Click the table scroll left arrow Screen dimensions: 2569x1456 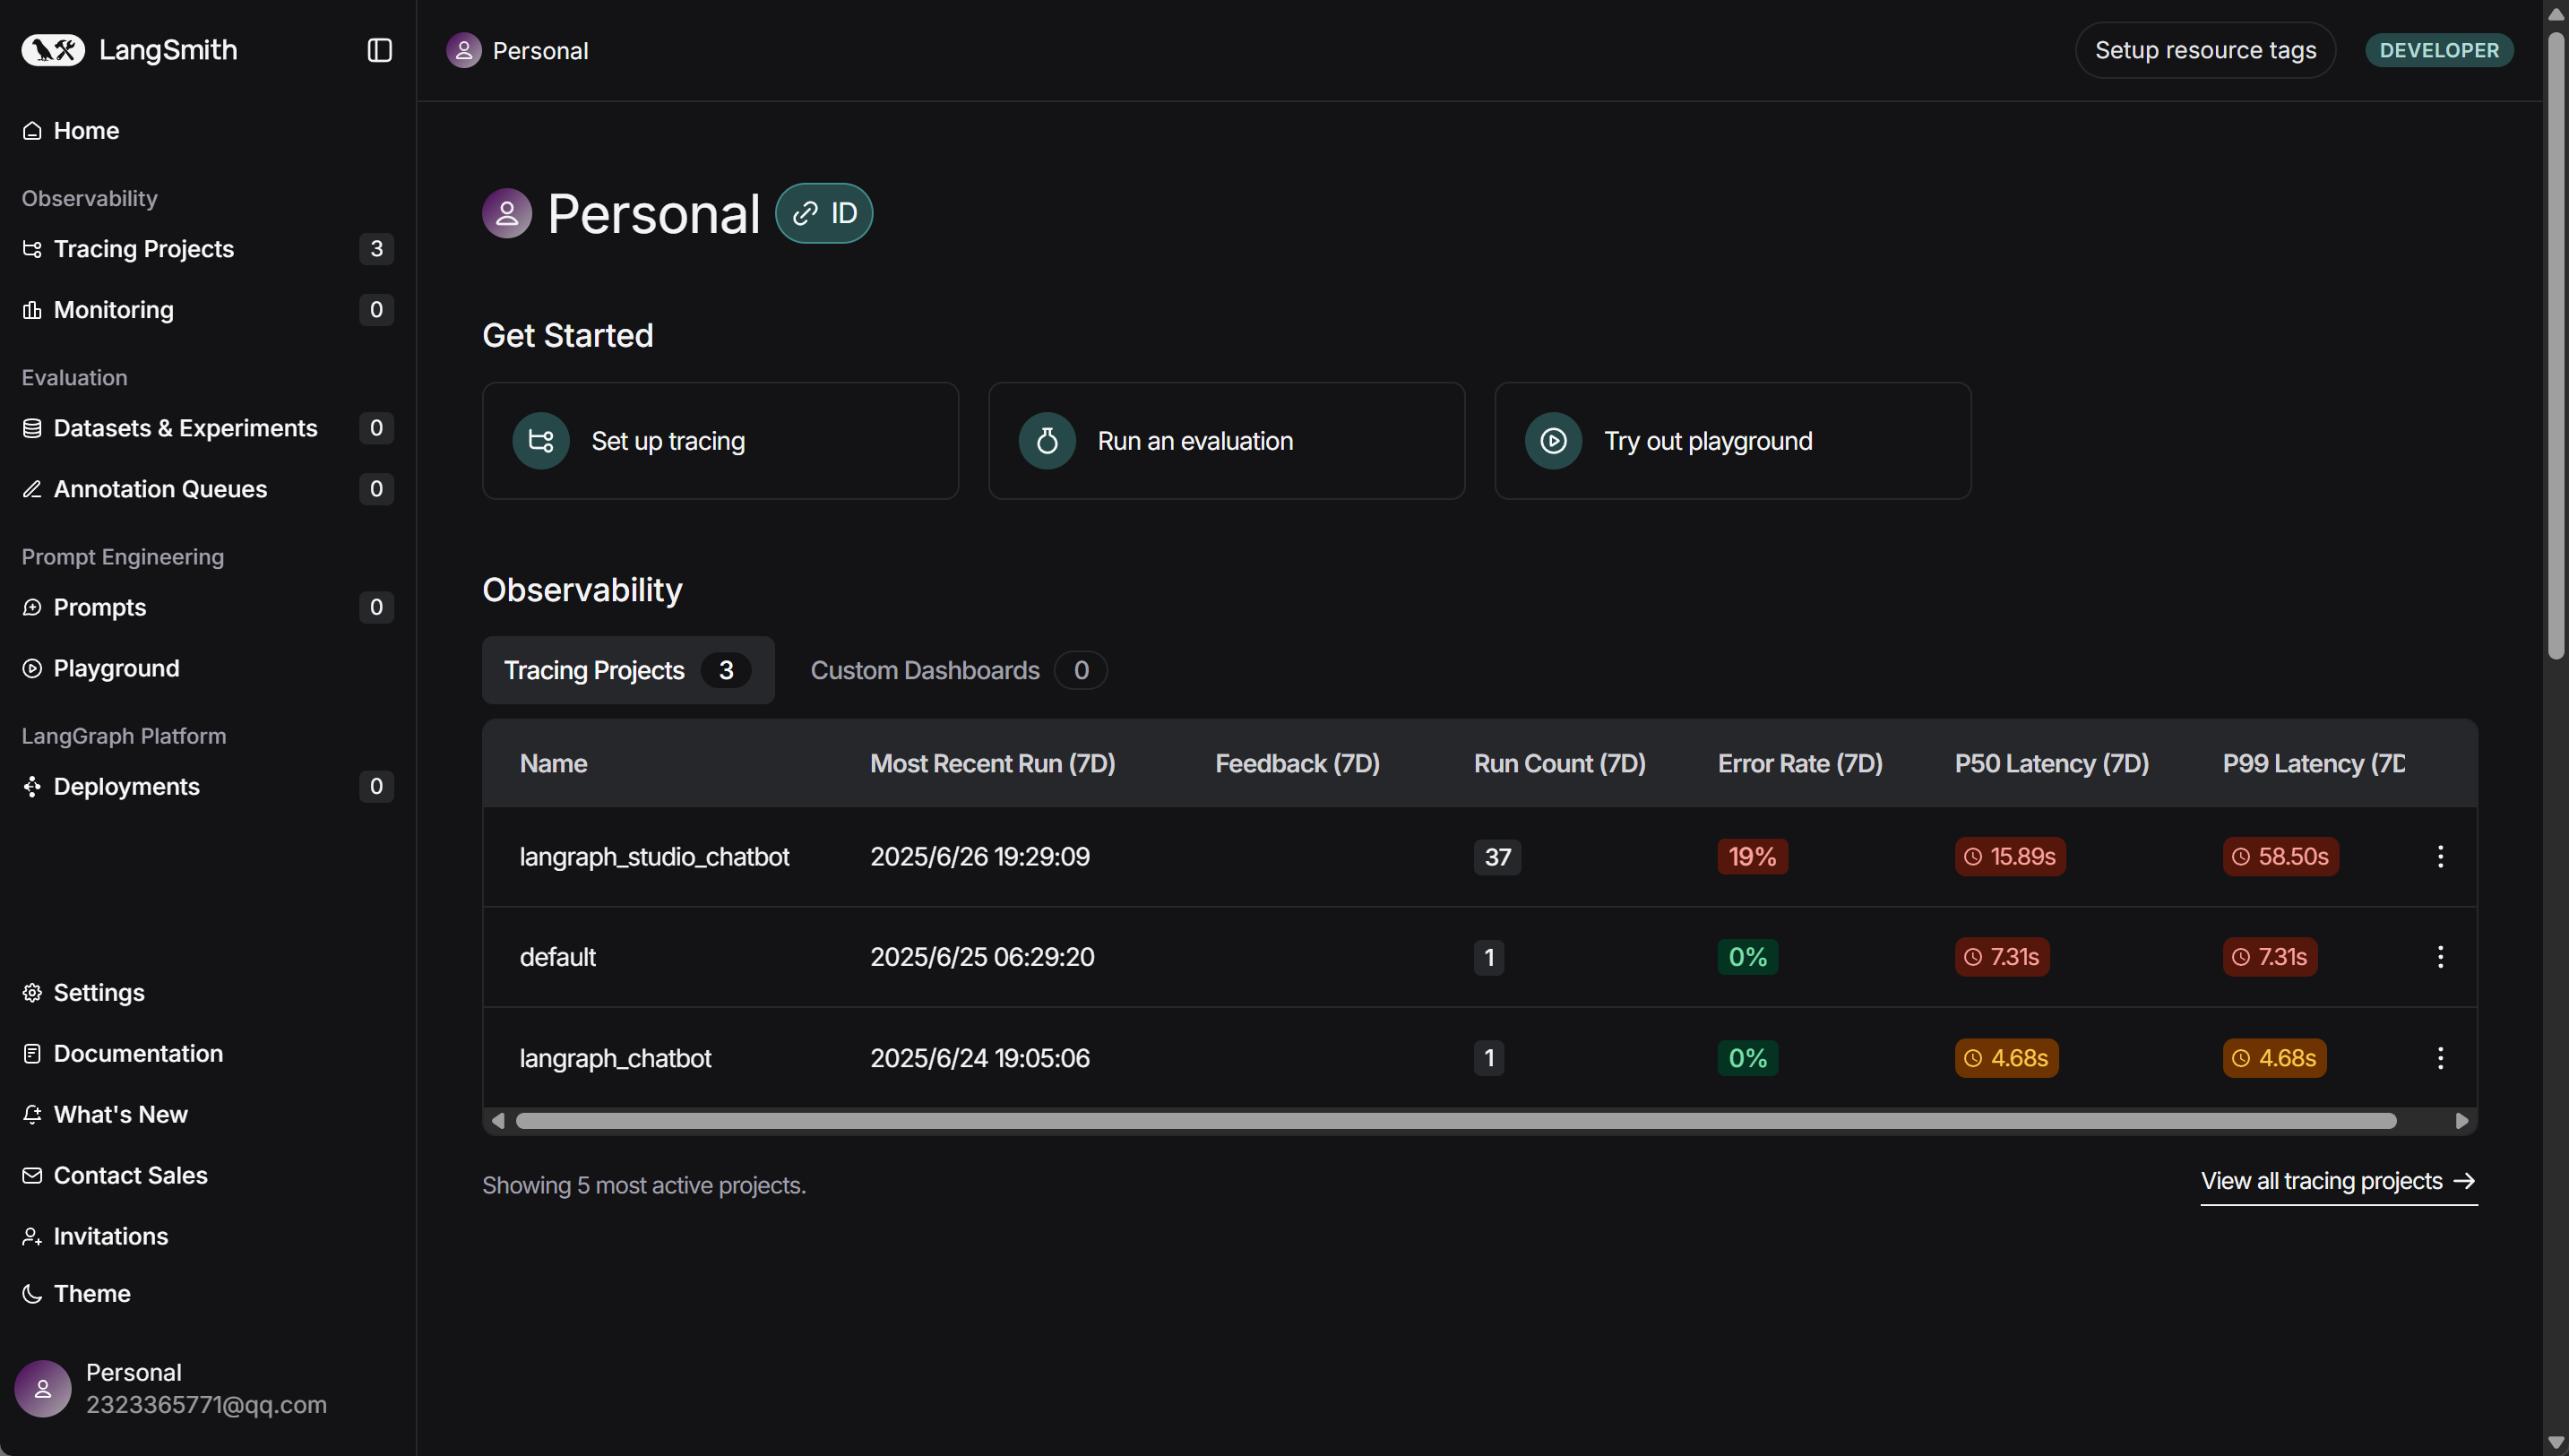coord(498,1121)
